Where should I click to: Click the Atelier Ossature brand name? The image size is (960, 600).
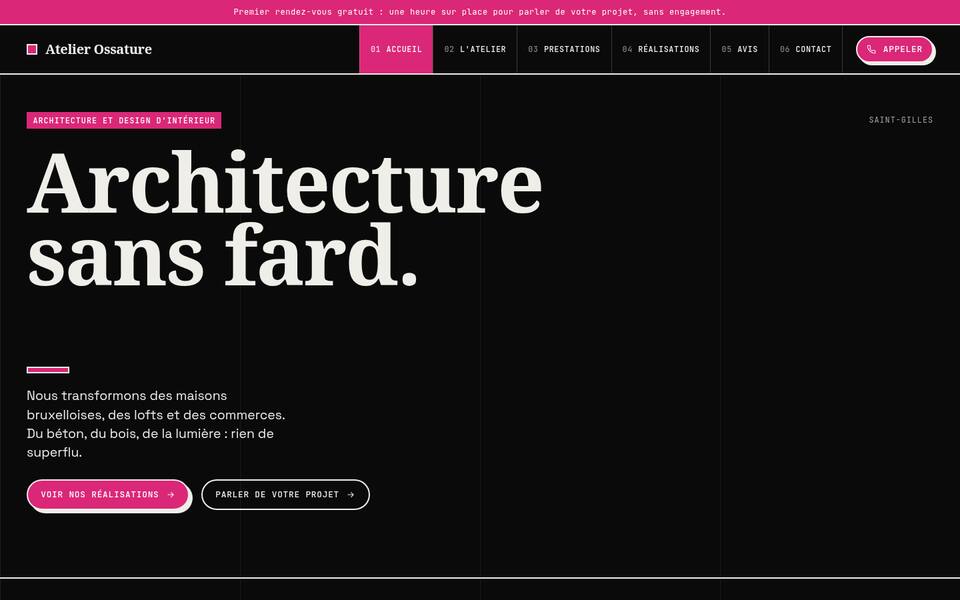point(99,50)
